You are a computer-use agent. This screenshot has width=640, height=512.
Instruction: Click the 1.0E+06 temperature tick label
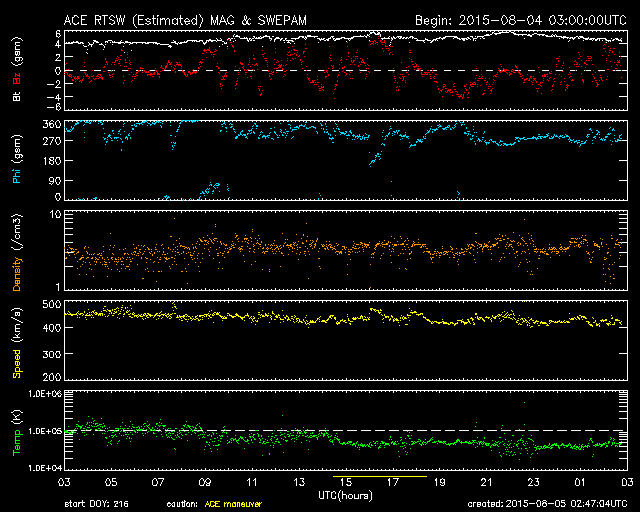coord(43,394)
